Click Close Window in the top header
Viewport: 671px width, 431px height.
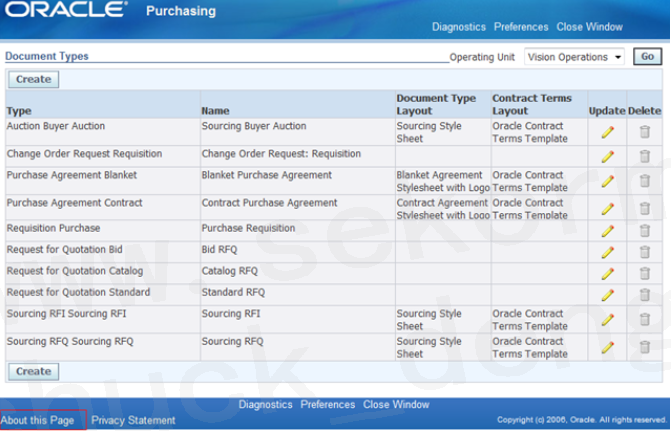pos(589,27)
